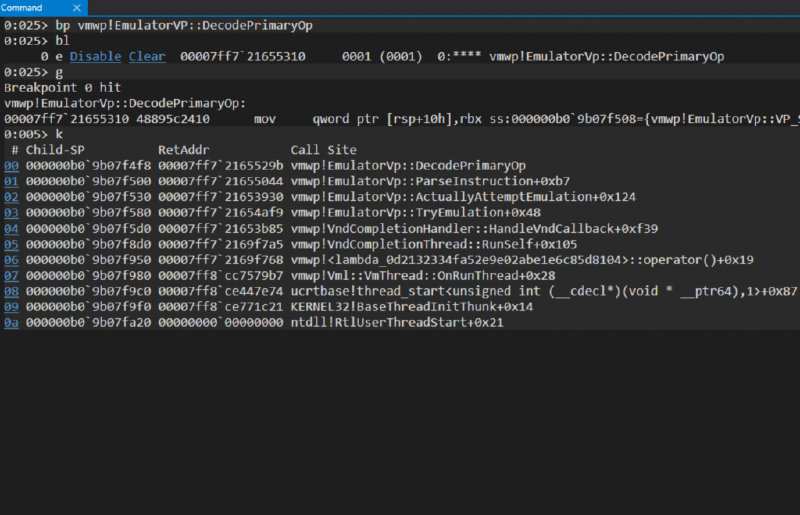This screenshot has width=800, height=515.
Task: Click call site HandleVndCallback+0xf39
Action: click(474, 229)
